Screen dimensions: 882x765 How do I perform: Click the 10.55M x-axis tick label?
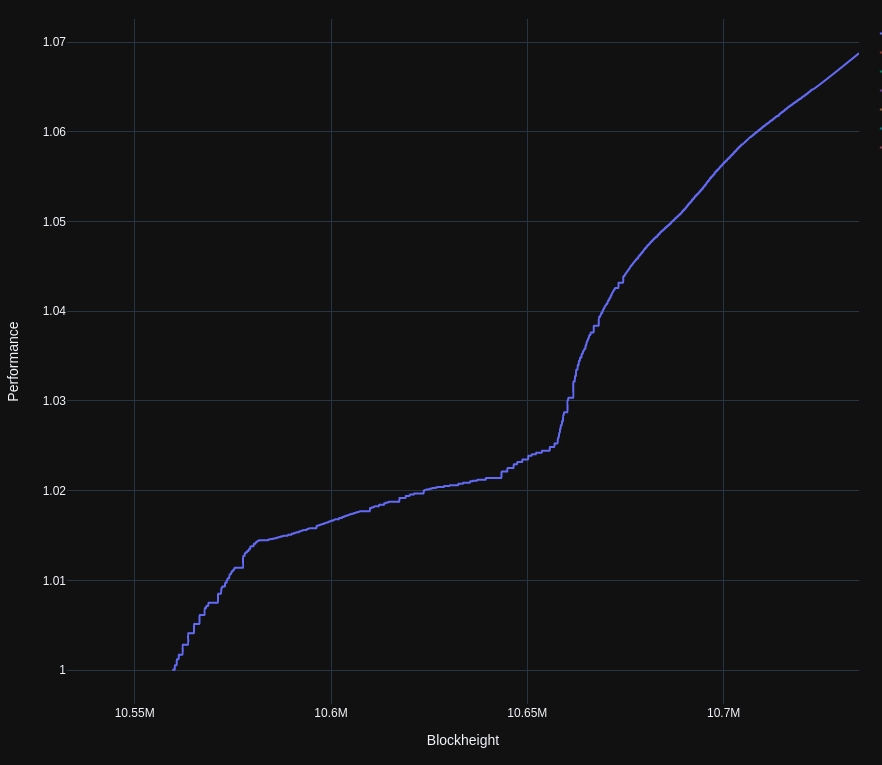tap(134, 713)
